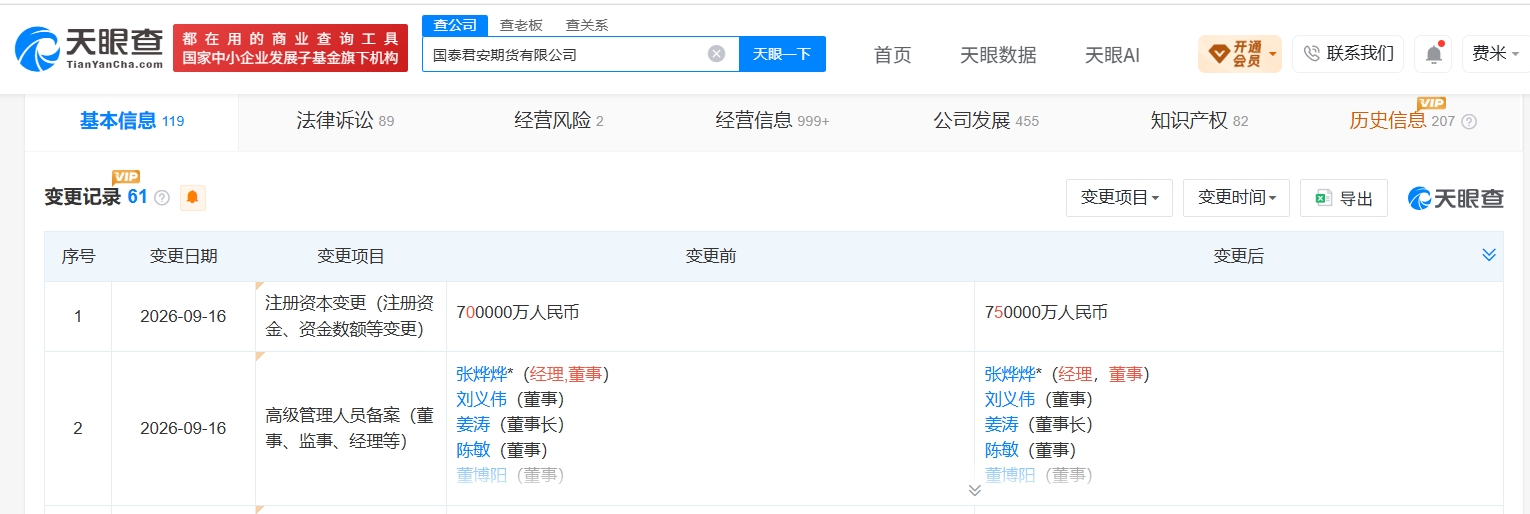Open 刘义伟 link in 变更后 column
Screen dimensions: 1530x514
(x=1010, y=399)
